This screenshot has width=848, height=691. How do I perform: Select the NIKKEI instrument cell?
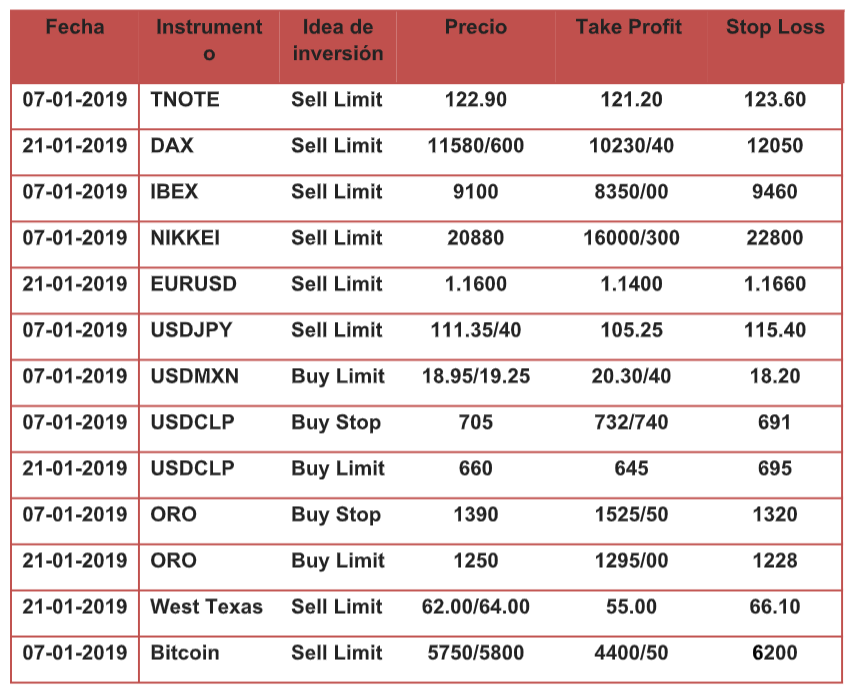tap(185, 238)
